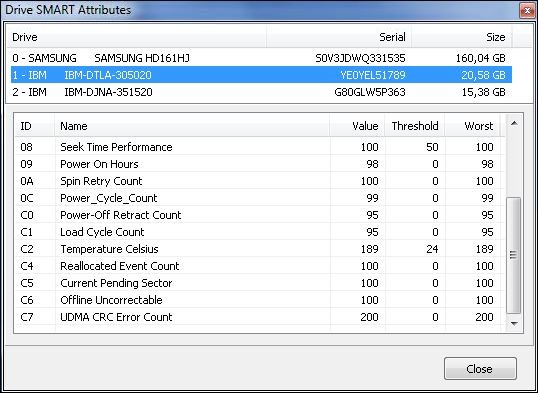Click the UDMA CRC Error Count value 200
Screen dimensions: 538x393
point(369,317)
